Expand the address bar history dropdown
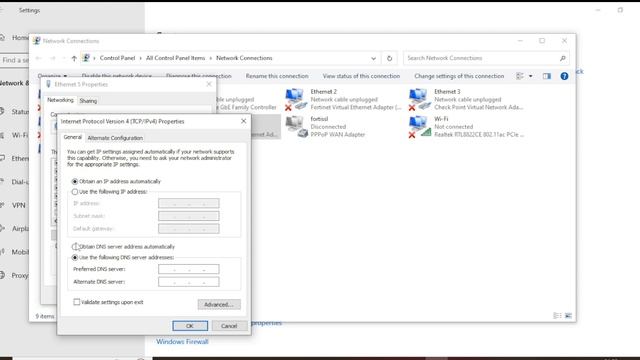The height and width of the screenshot is (360, 640). [373, 58]
